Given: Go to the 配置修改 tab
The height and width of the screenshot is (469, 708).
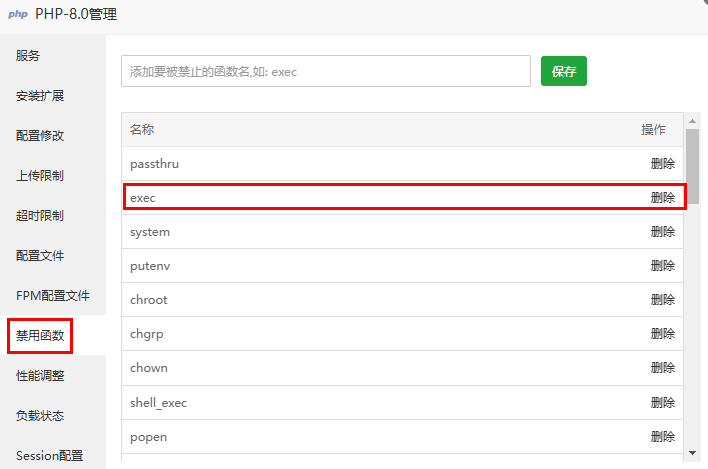Looking at the screenshot, I should coord(40,135).
